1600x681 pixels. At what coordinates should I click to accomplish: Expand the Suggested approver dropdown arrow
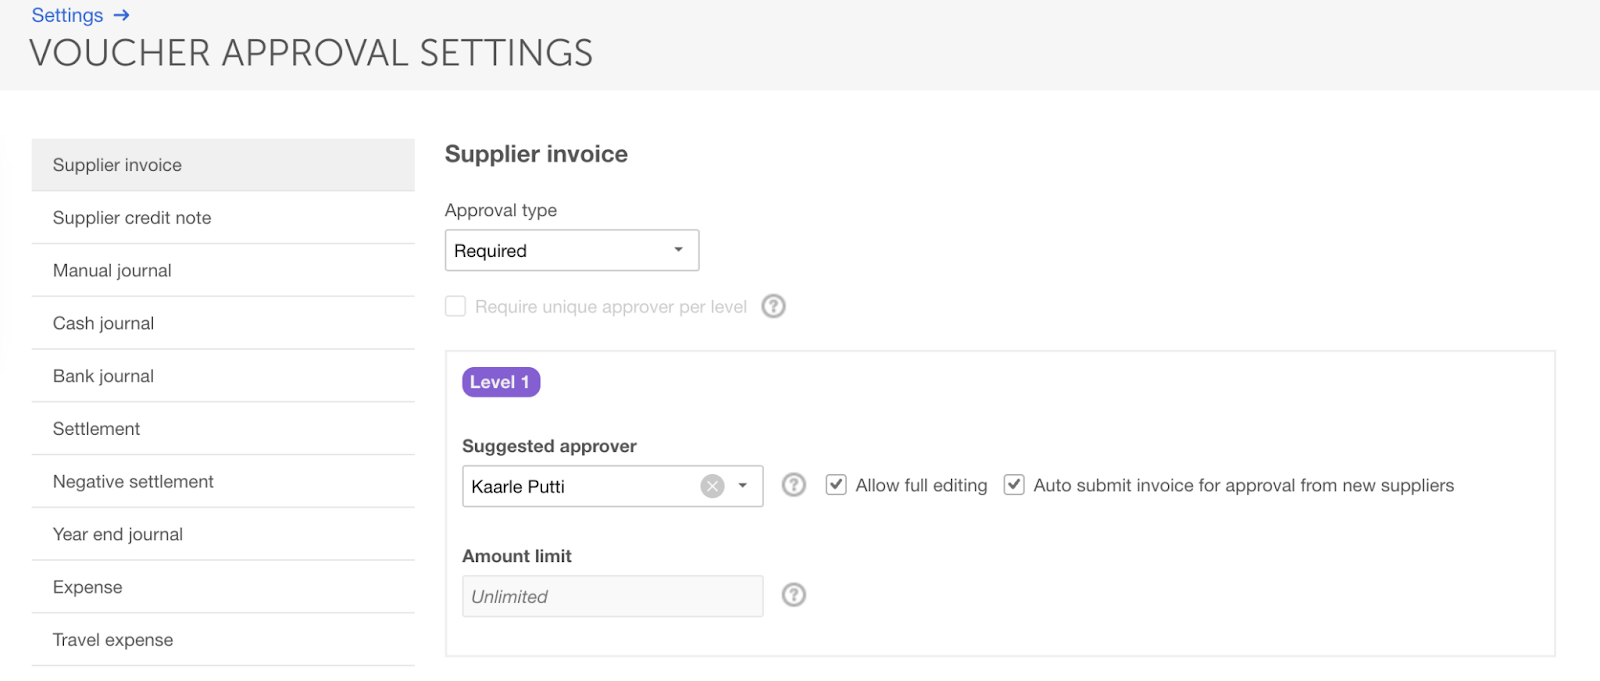743,486
